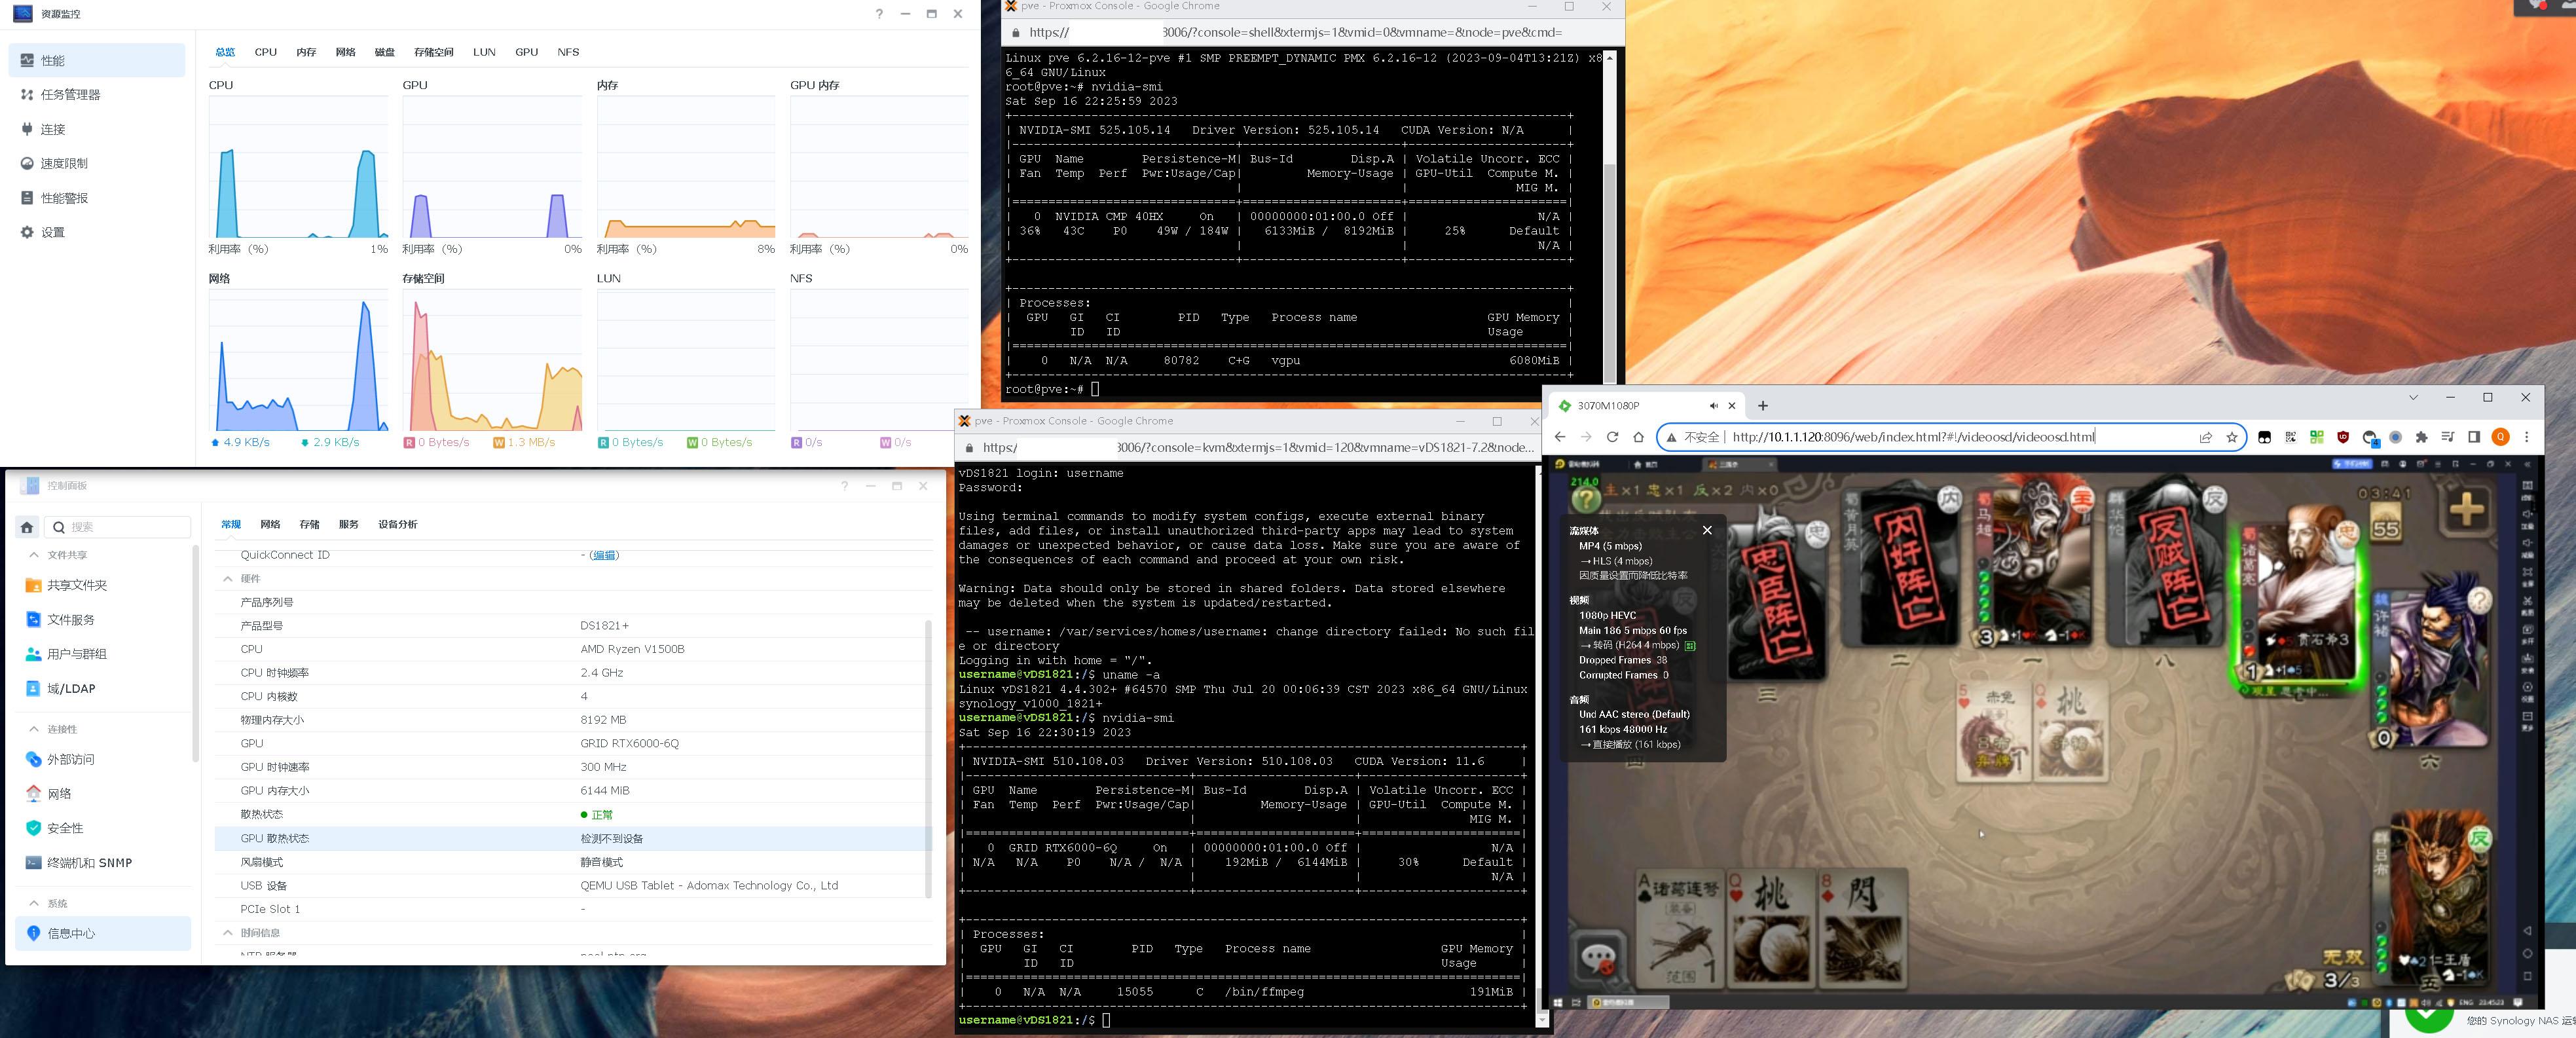This screenshot has height=1038, width=2576.
Task: Click the Windows Start button in streamed video
Action: click(x=1558, y=1002)
